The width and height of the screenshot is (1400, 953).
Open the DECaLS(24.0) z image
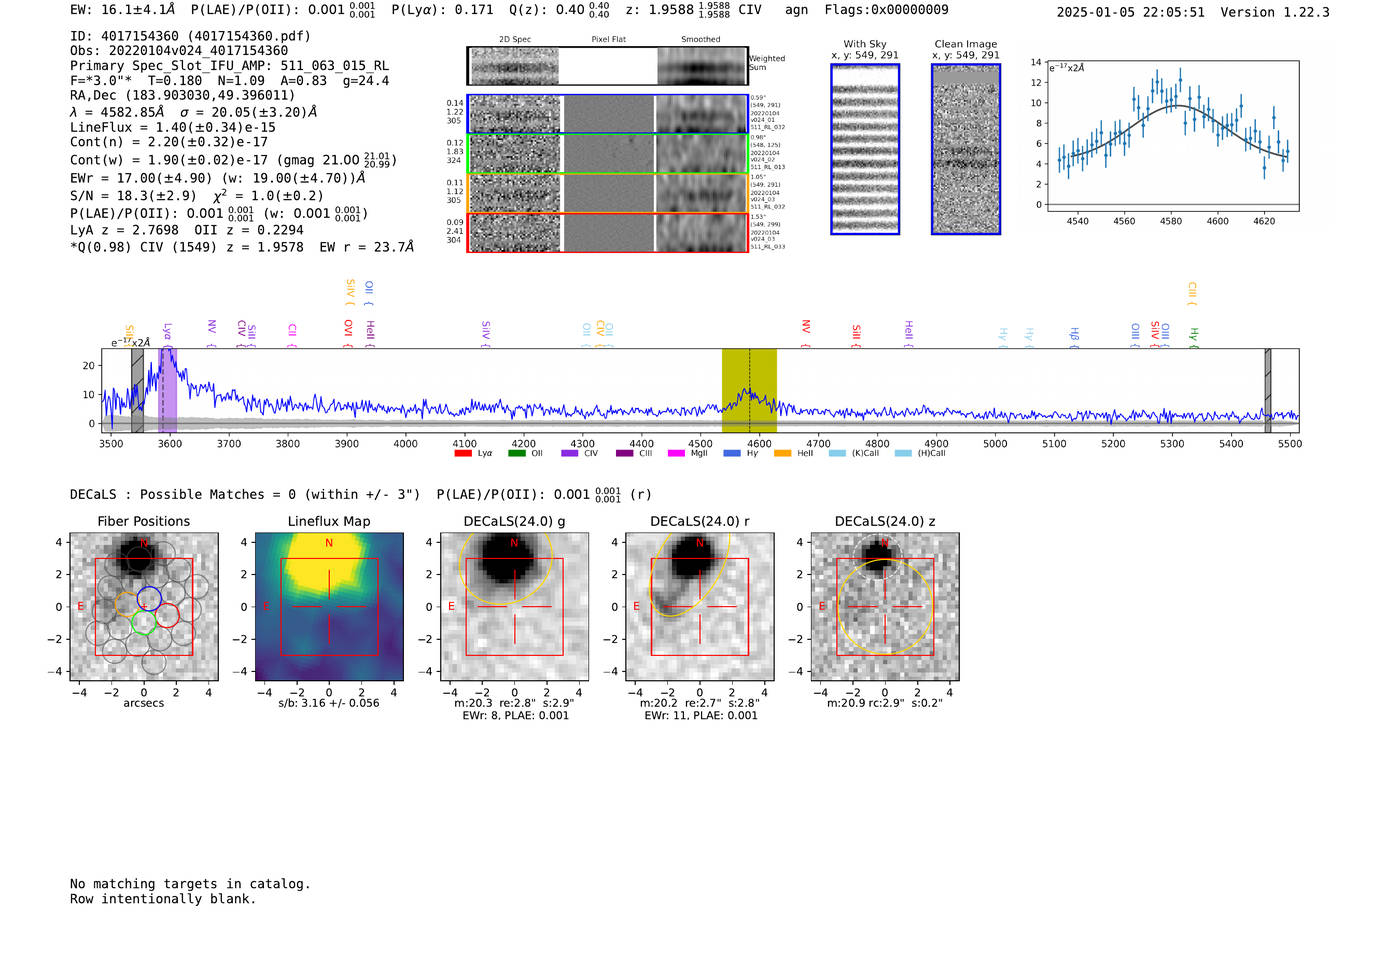(x=885, y=606)
